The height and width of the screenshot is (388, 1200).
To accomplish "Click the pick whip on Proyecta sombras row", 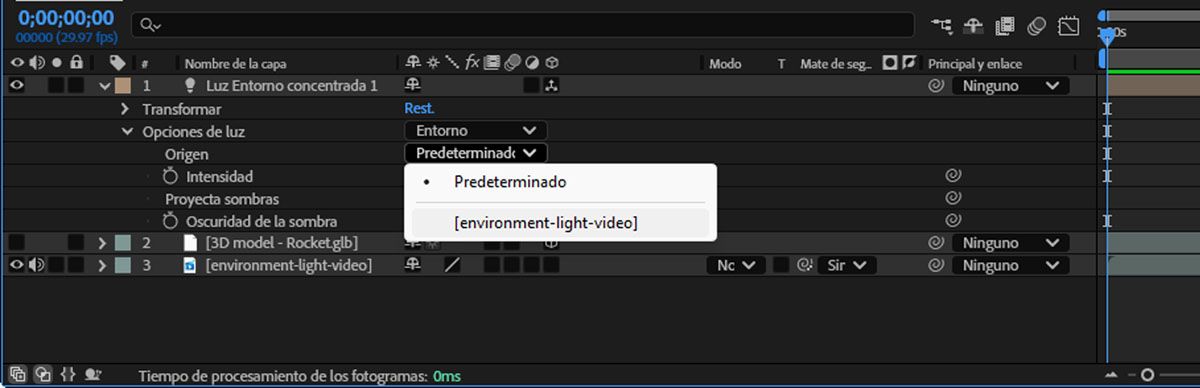I will [x=953, y=198].
